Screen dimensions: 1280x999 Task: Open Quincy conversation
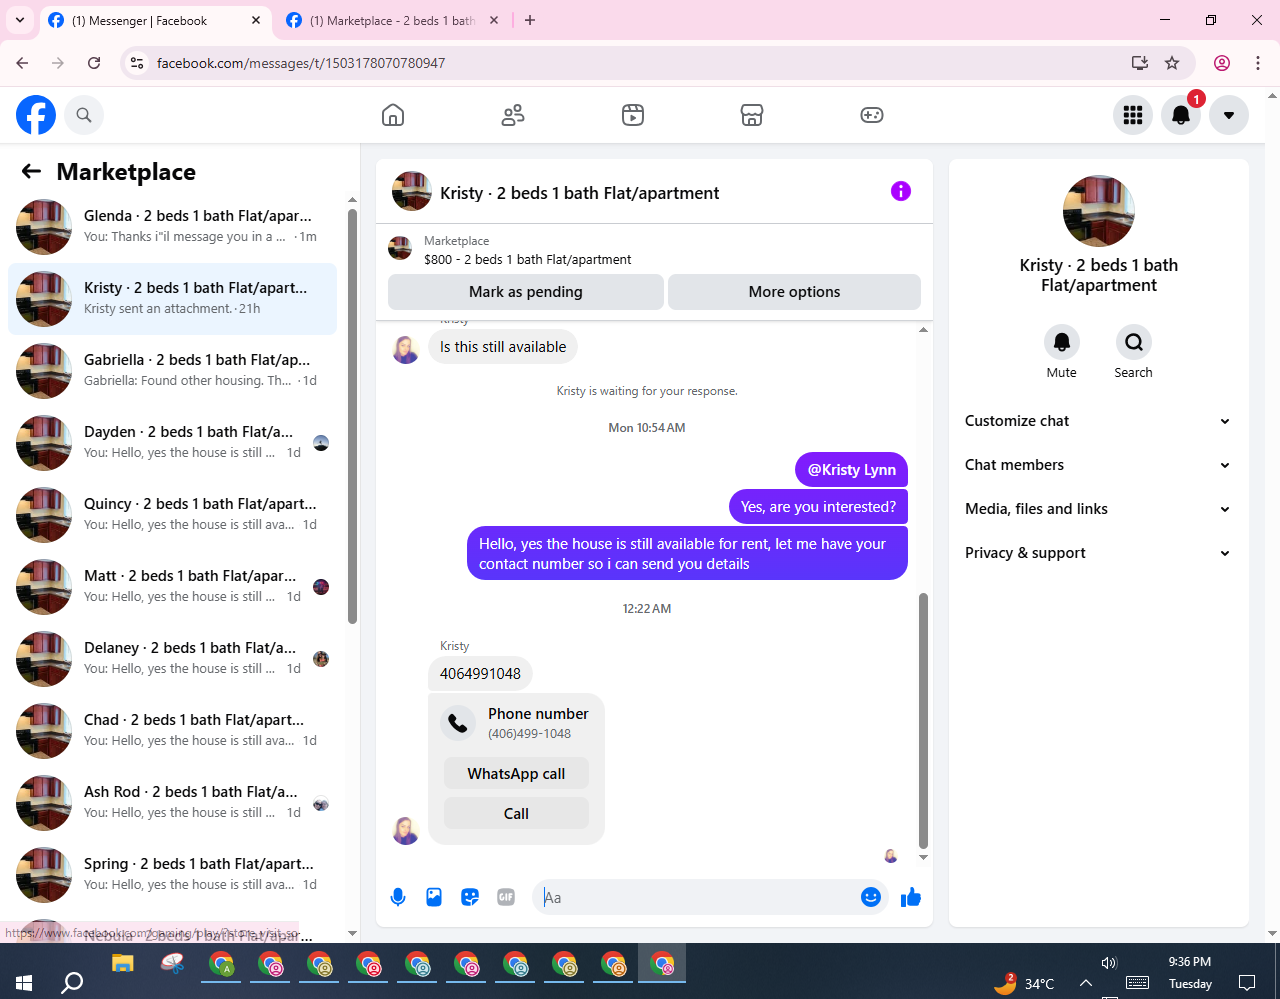172,515
